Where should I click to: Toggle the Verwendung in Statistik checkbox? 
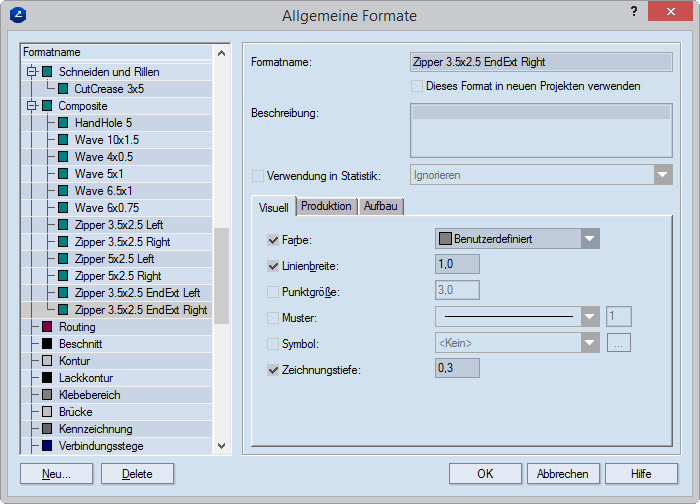(258, 176)
